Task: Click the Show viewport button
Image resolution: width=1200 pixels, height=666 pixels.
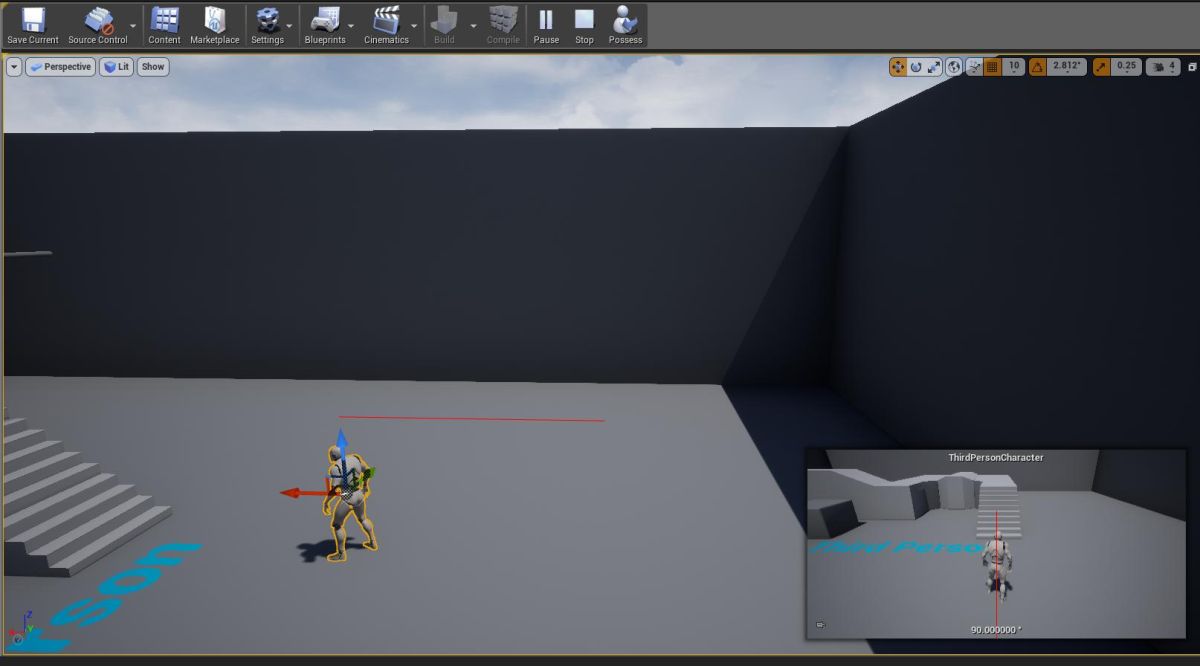Action: tap(153, 67)
